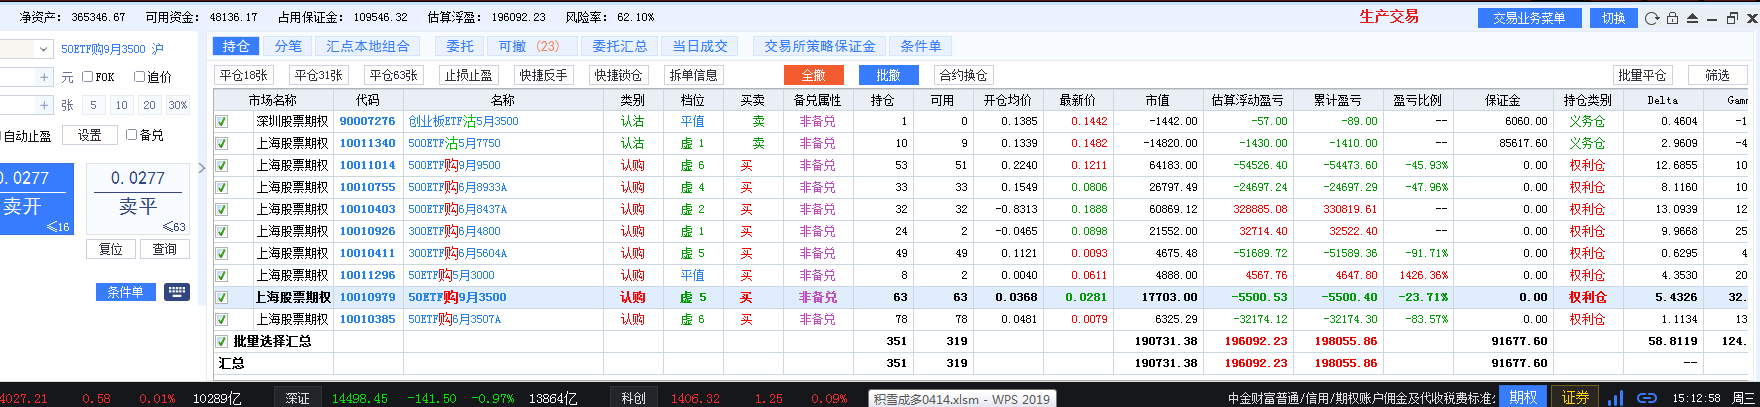Open the on-screen keyboard icon

coord(177,292)
